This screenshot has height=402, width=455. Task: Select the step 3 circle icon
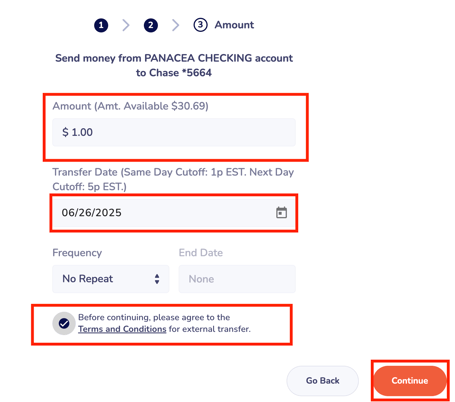(200, 25)
